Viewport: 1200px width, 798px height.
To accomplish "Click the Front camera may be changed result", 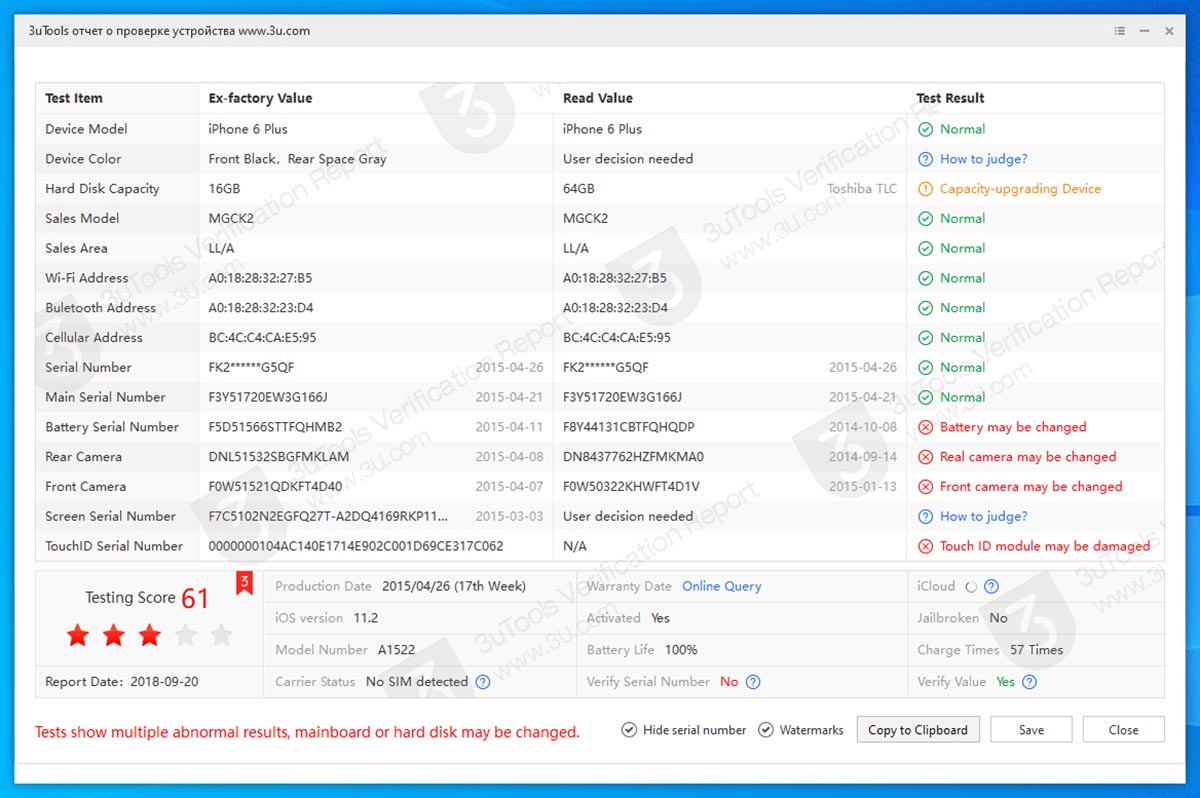I will tap(1031, 487).
